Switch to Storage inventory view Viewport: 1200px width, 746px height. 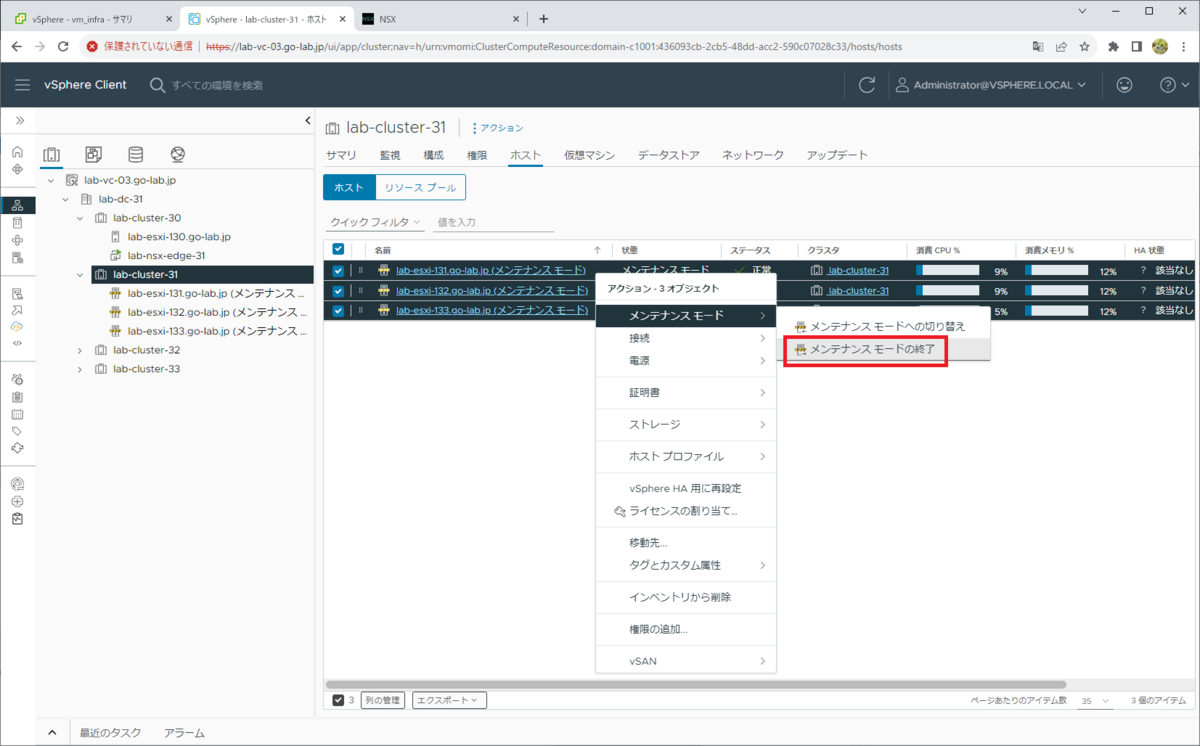coord(136,155)
